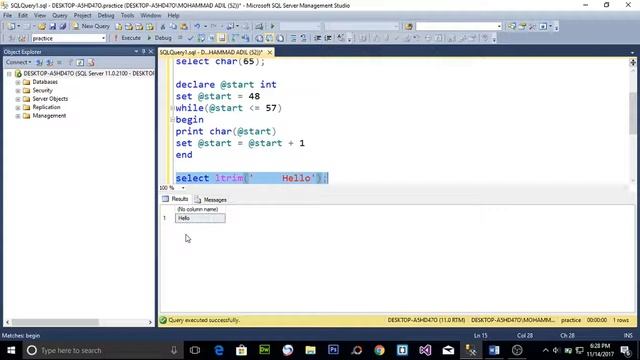
Task: Open the Object Explorer window position dropdown arrow
Action: click(136, 51)
